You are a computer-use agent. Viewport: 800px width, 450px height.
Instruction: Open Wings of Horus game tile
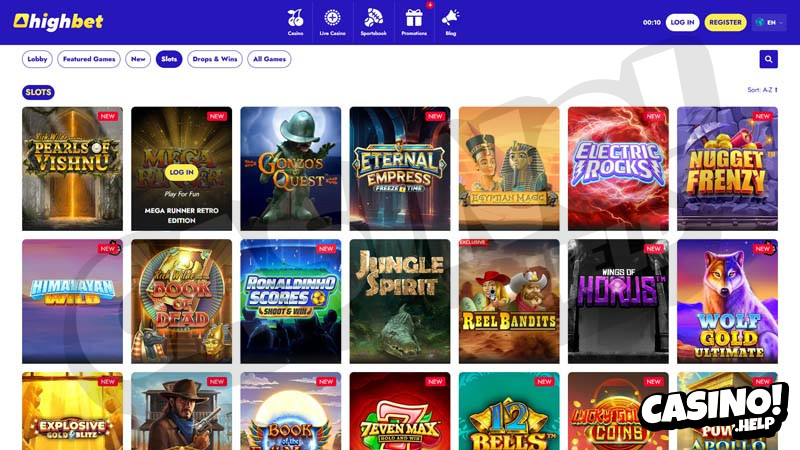[618, 302]
